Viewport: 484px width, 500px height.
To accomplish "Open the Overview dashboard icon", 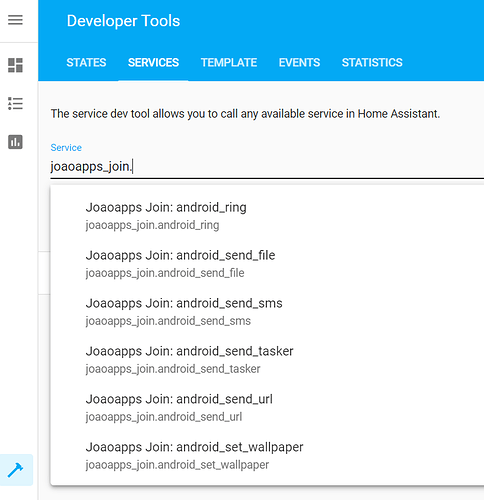I will point(15,65).
